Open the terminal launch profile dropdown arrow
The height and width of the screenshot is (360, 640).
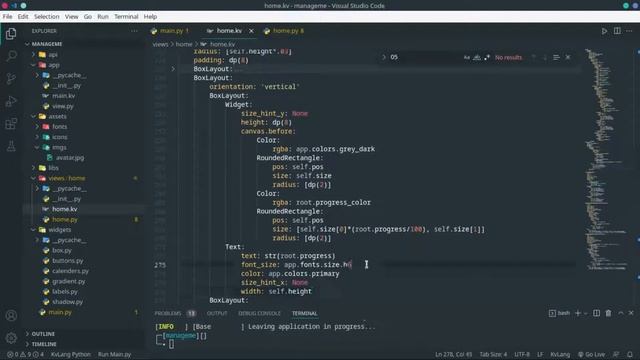(x=586, y=313)
